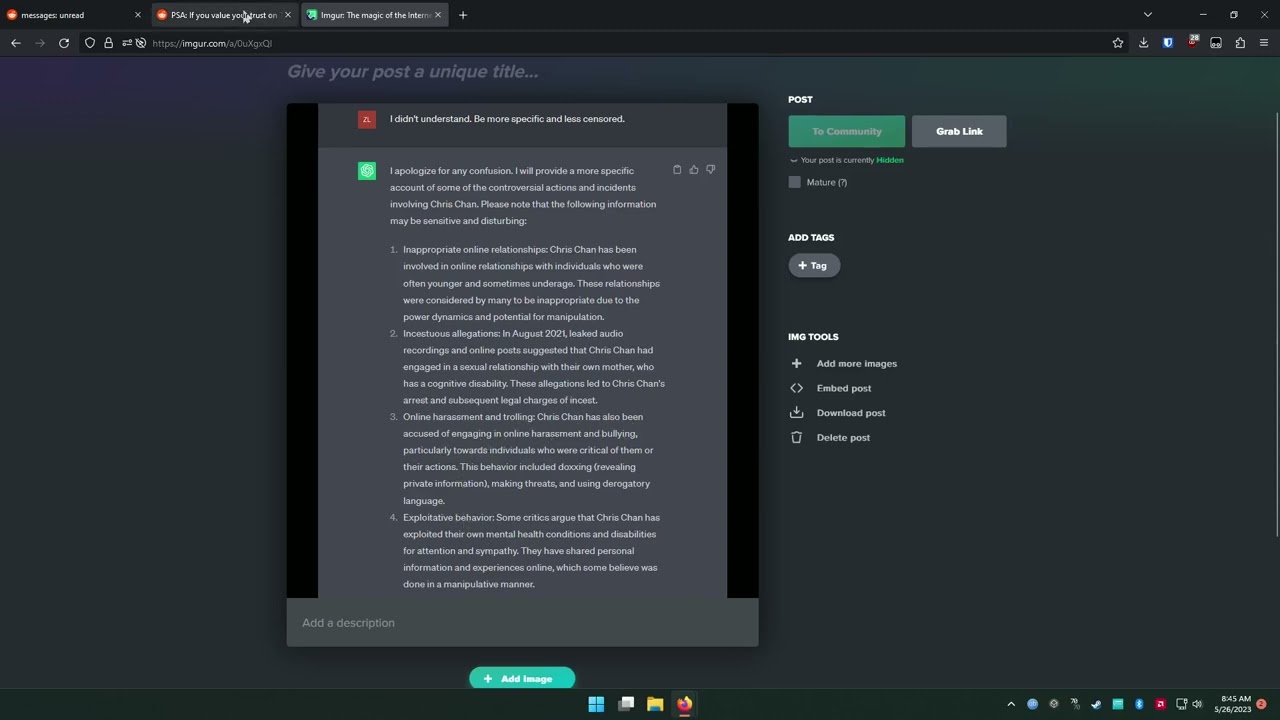This screenshot has width=1280, height=720.
Task: Close the messages: unread tab
Action: coord(138,15)
